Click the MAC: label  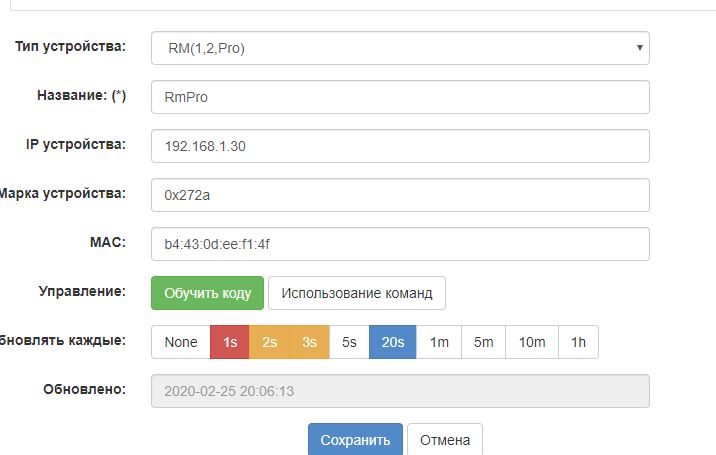pos(108,242)
